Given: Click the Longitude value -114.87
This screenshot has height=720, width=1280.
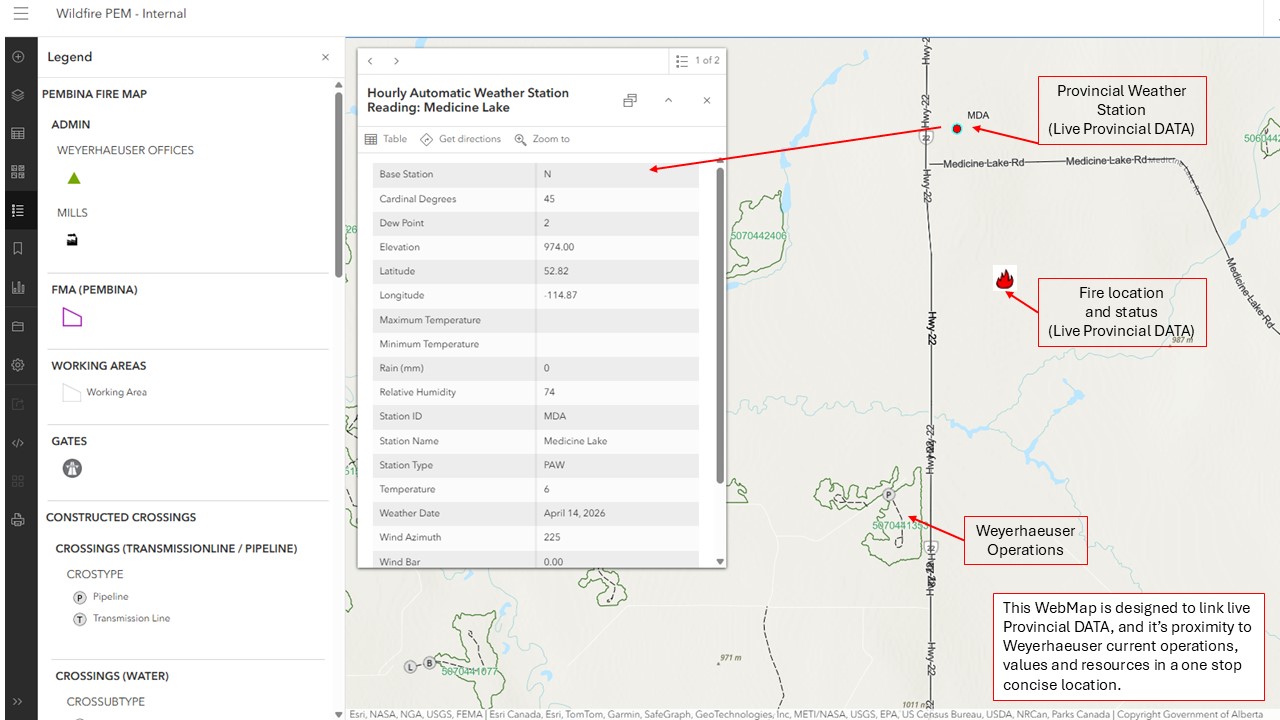Looking at the screenshot, I should click(x=560, y=295).
